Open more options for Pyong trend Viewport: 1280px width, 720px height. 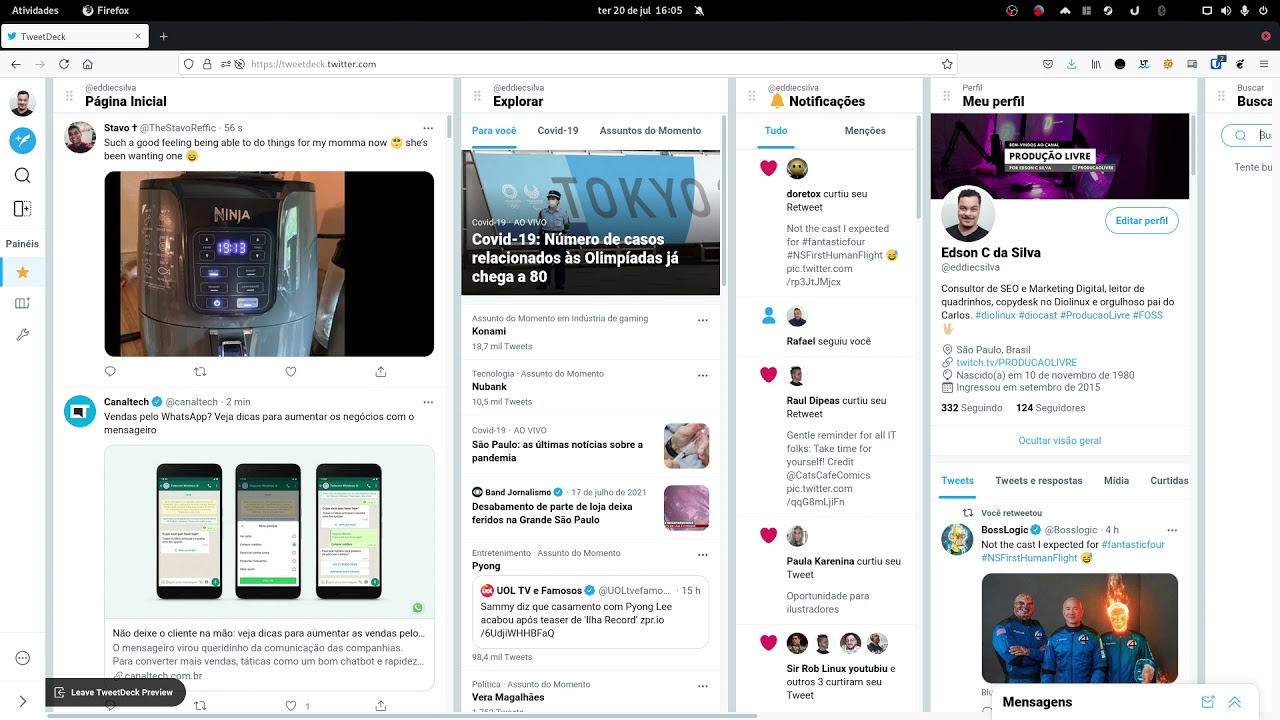click(703, 554)
